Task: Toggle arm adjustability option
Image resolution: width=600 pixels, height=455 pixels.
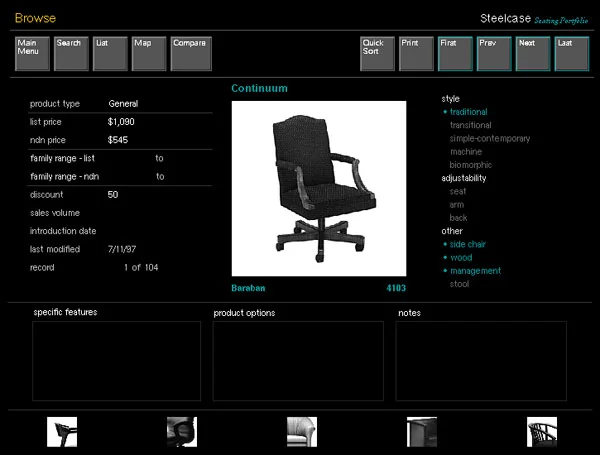Action: 457,205
